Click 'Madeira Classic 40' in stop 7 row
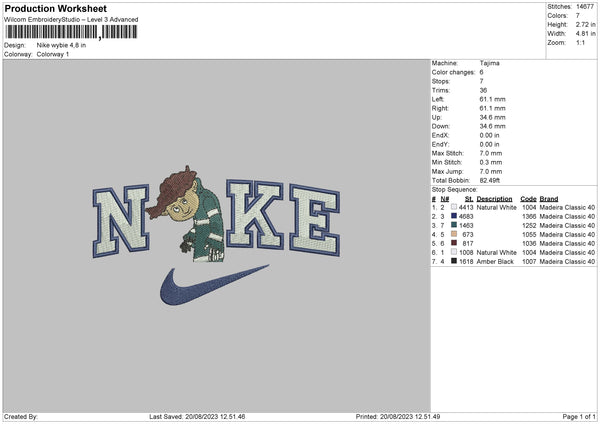This screenshot has height=424, width=600. click(x=567, y=261)
